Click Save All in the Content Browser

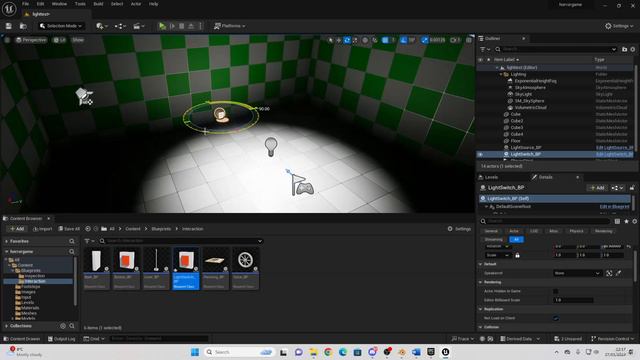click(x=69, y=229)
